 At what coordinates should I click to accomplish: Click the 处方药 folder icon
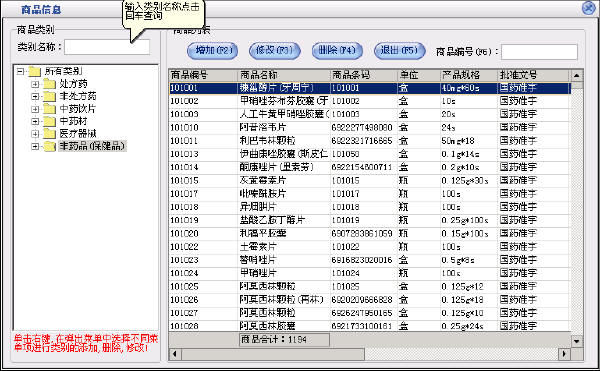coord(49,84)
